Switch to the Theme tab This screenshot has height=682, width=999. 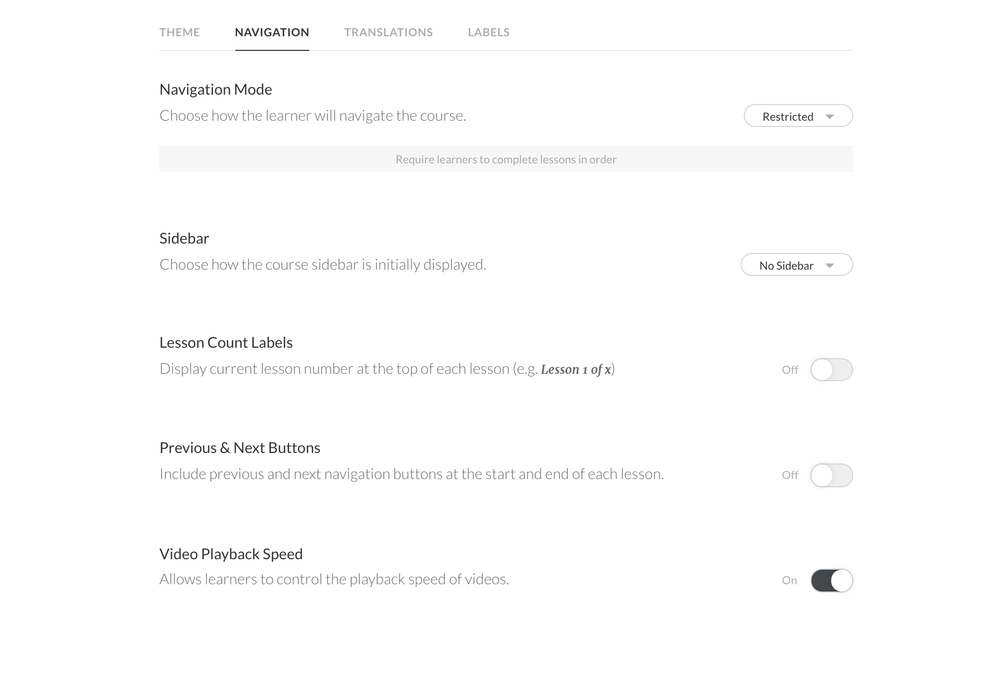pos(180,32)
